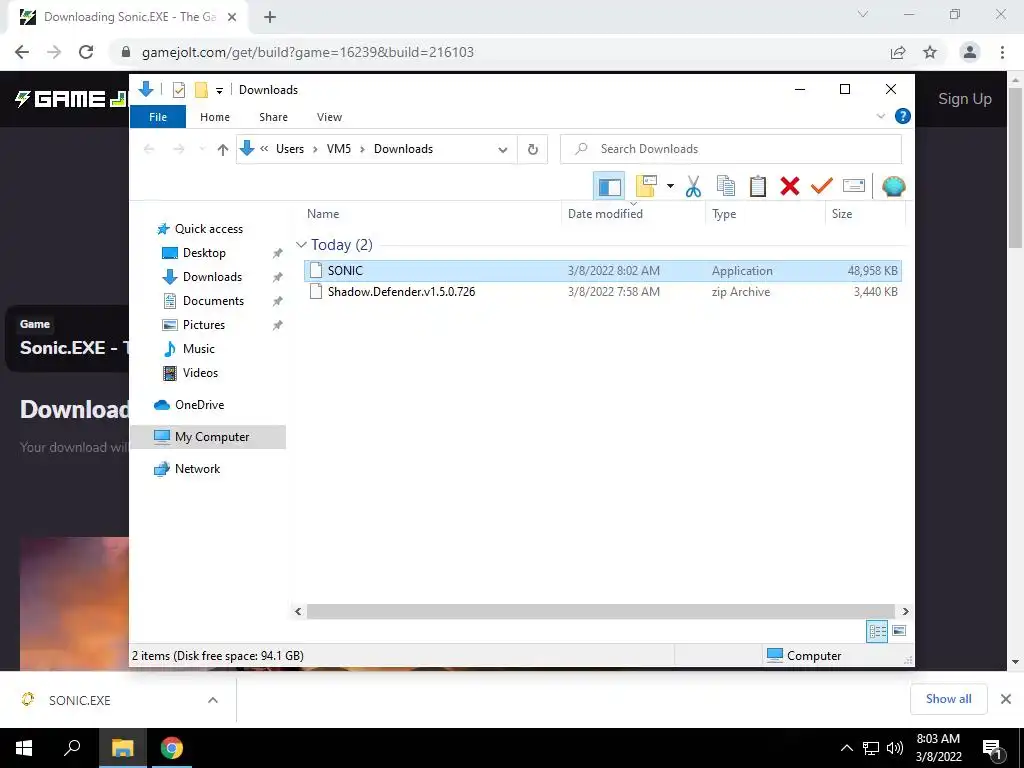Select Pictures in navigation pane
1024x768 pixels.
pos(204,325)
